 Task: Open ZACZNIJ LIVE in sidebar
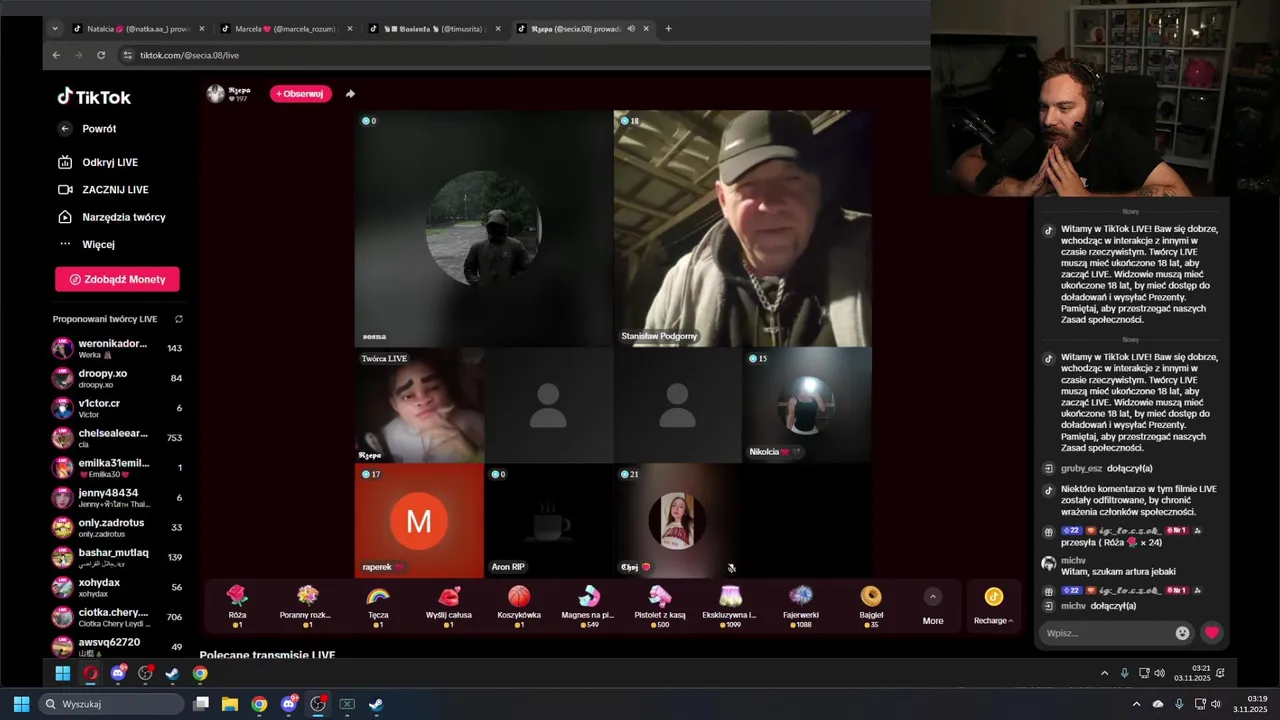click(x=102, y=190)
